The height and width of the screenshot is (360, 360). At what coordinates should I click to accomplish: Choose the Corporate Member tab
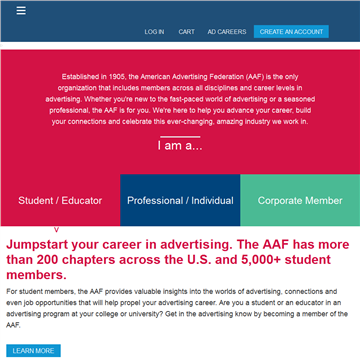pyautogui.click(x=300, y=200)
